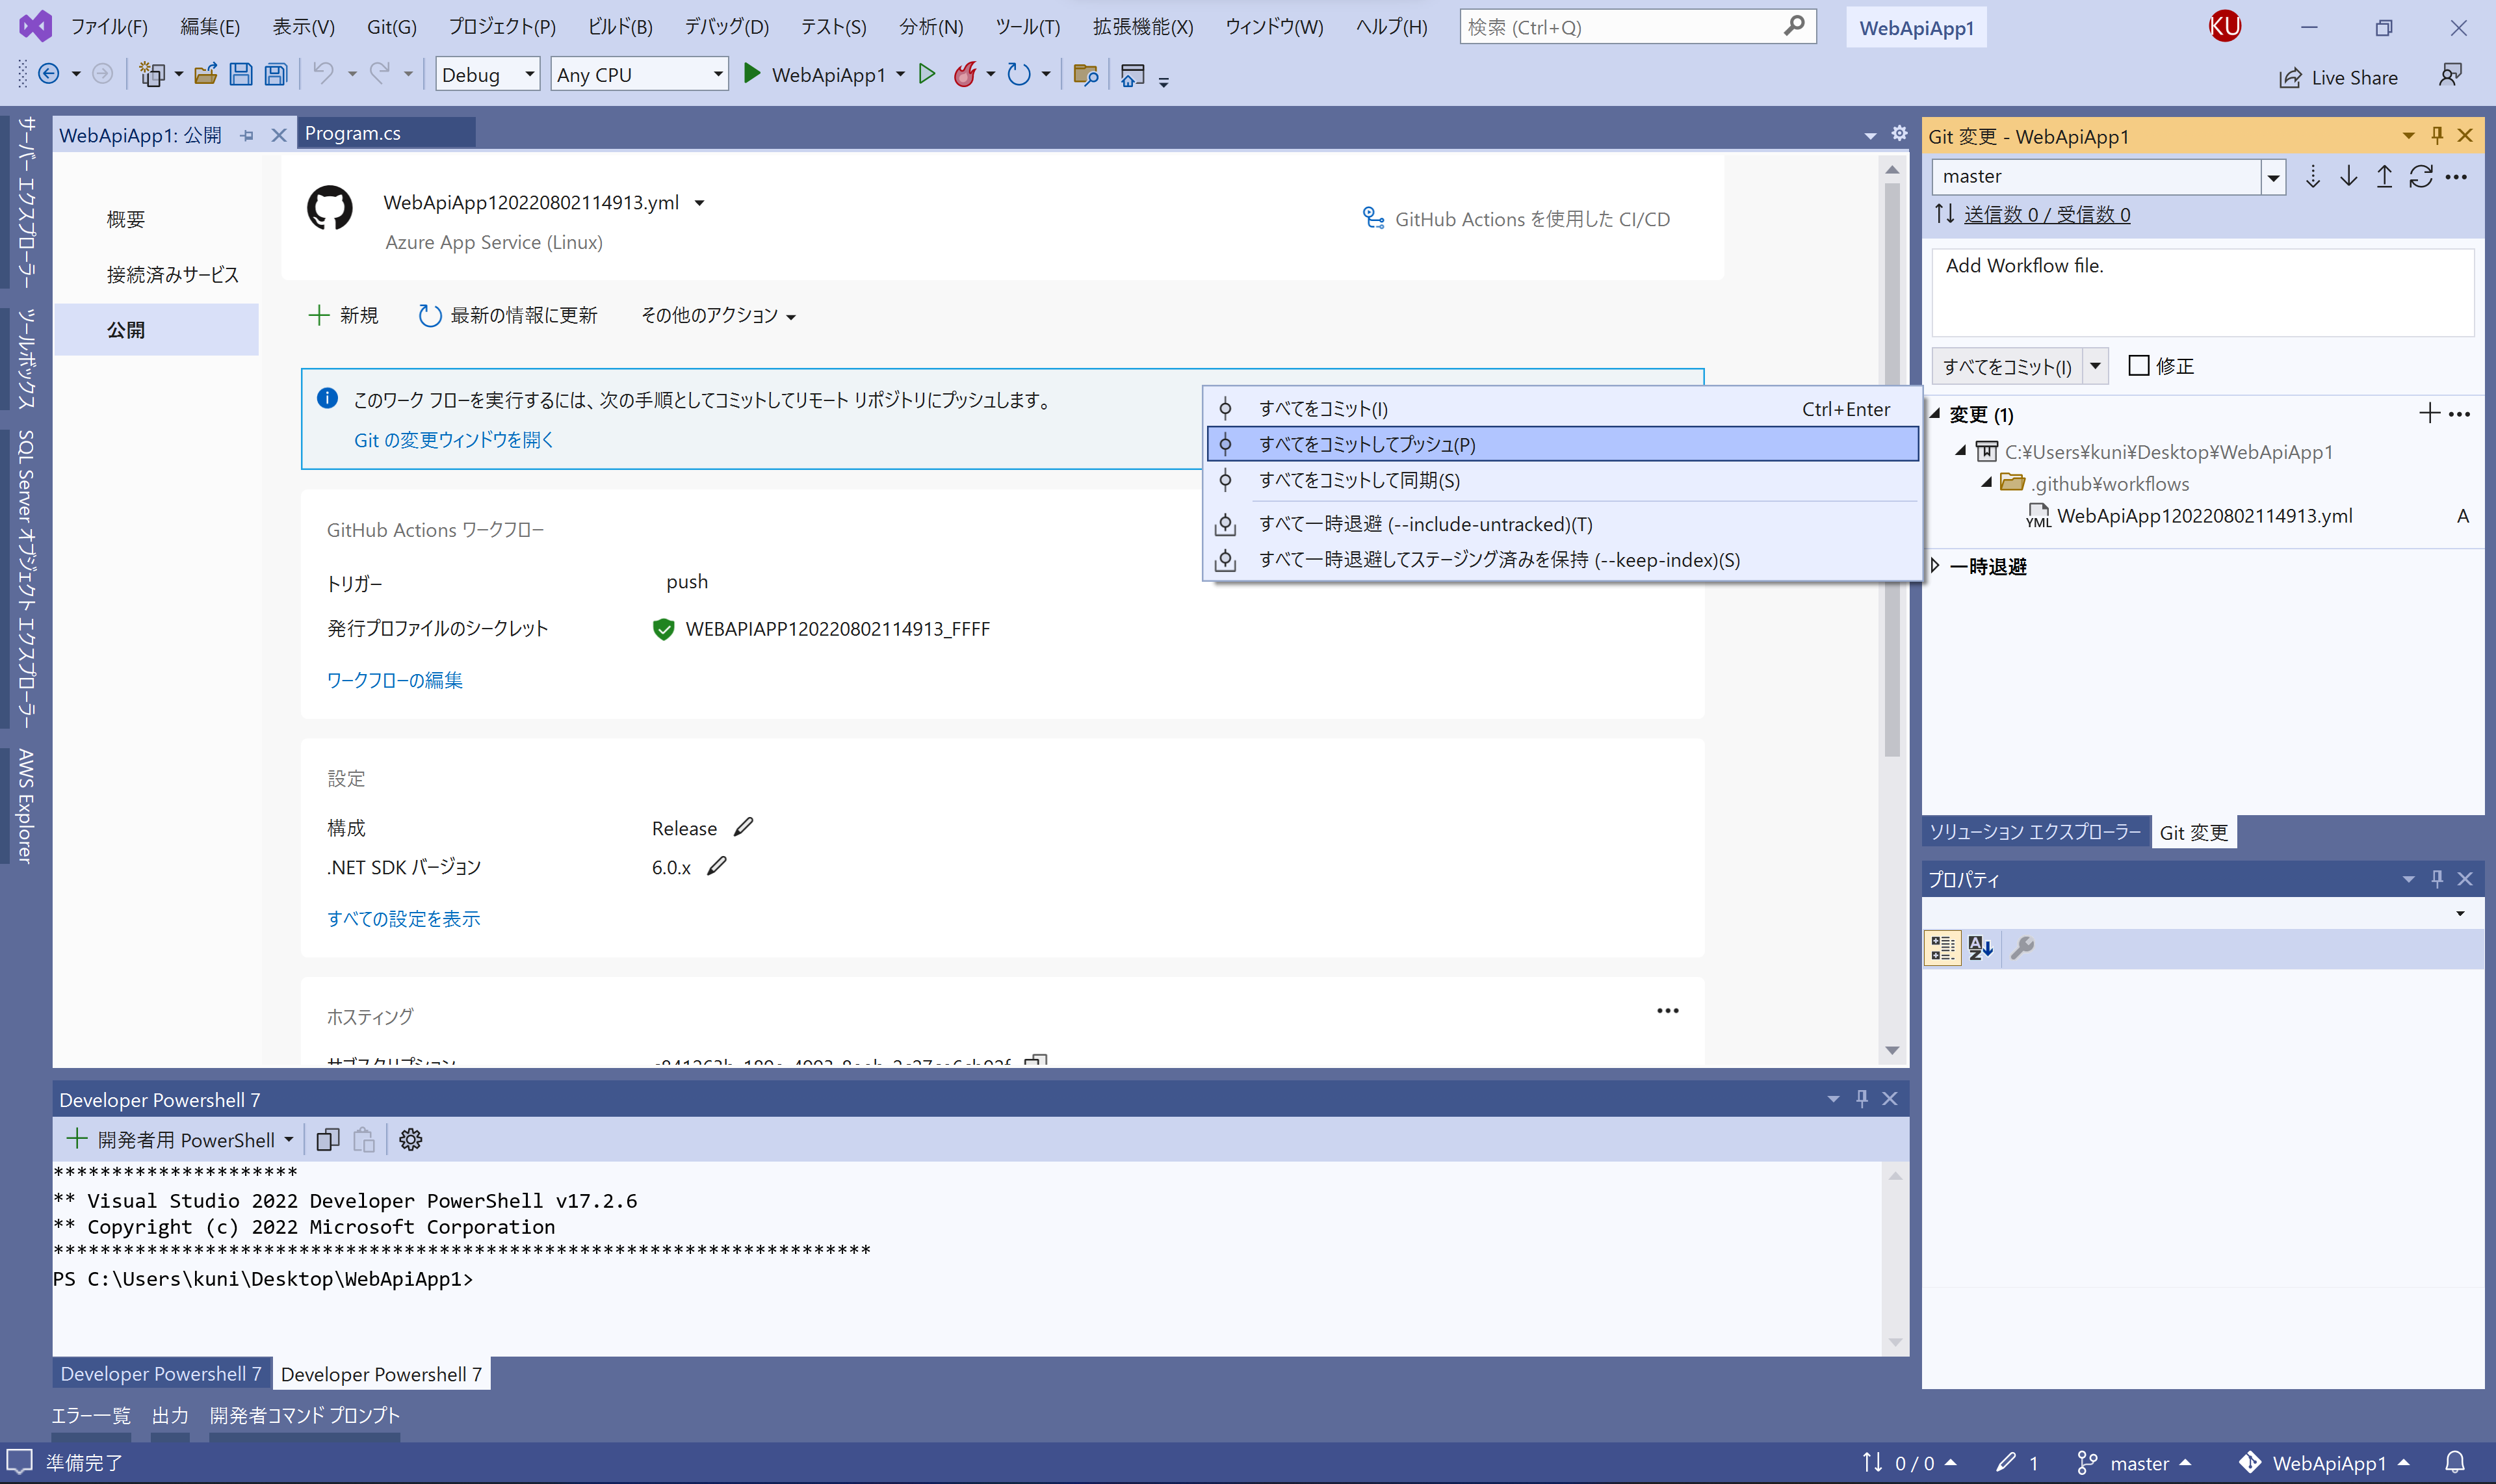Toggle the 修正 amend checkbox
This screenshot has height=1484, width=2496.
click(2138, 365)
